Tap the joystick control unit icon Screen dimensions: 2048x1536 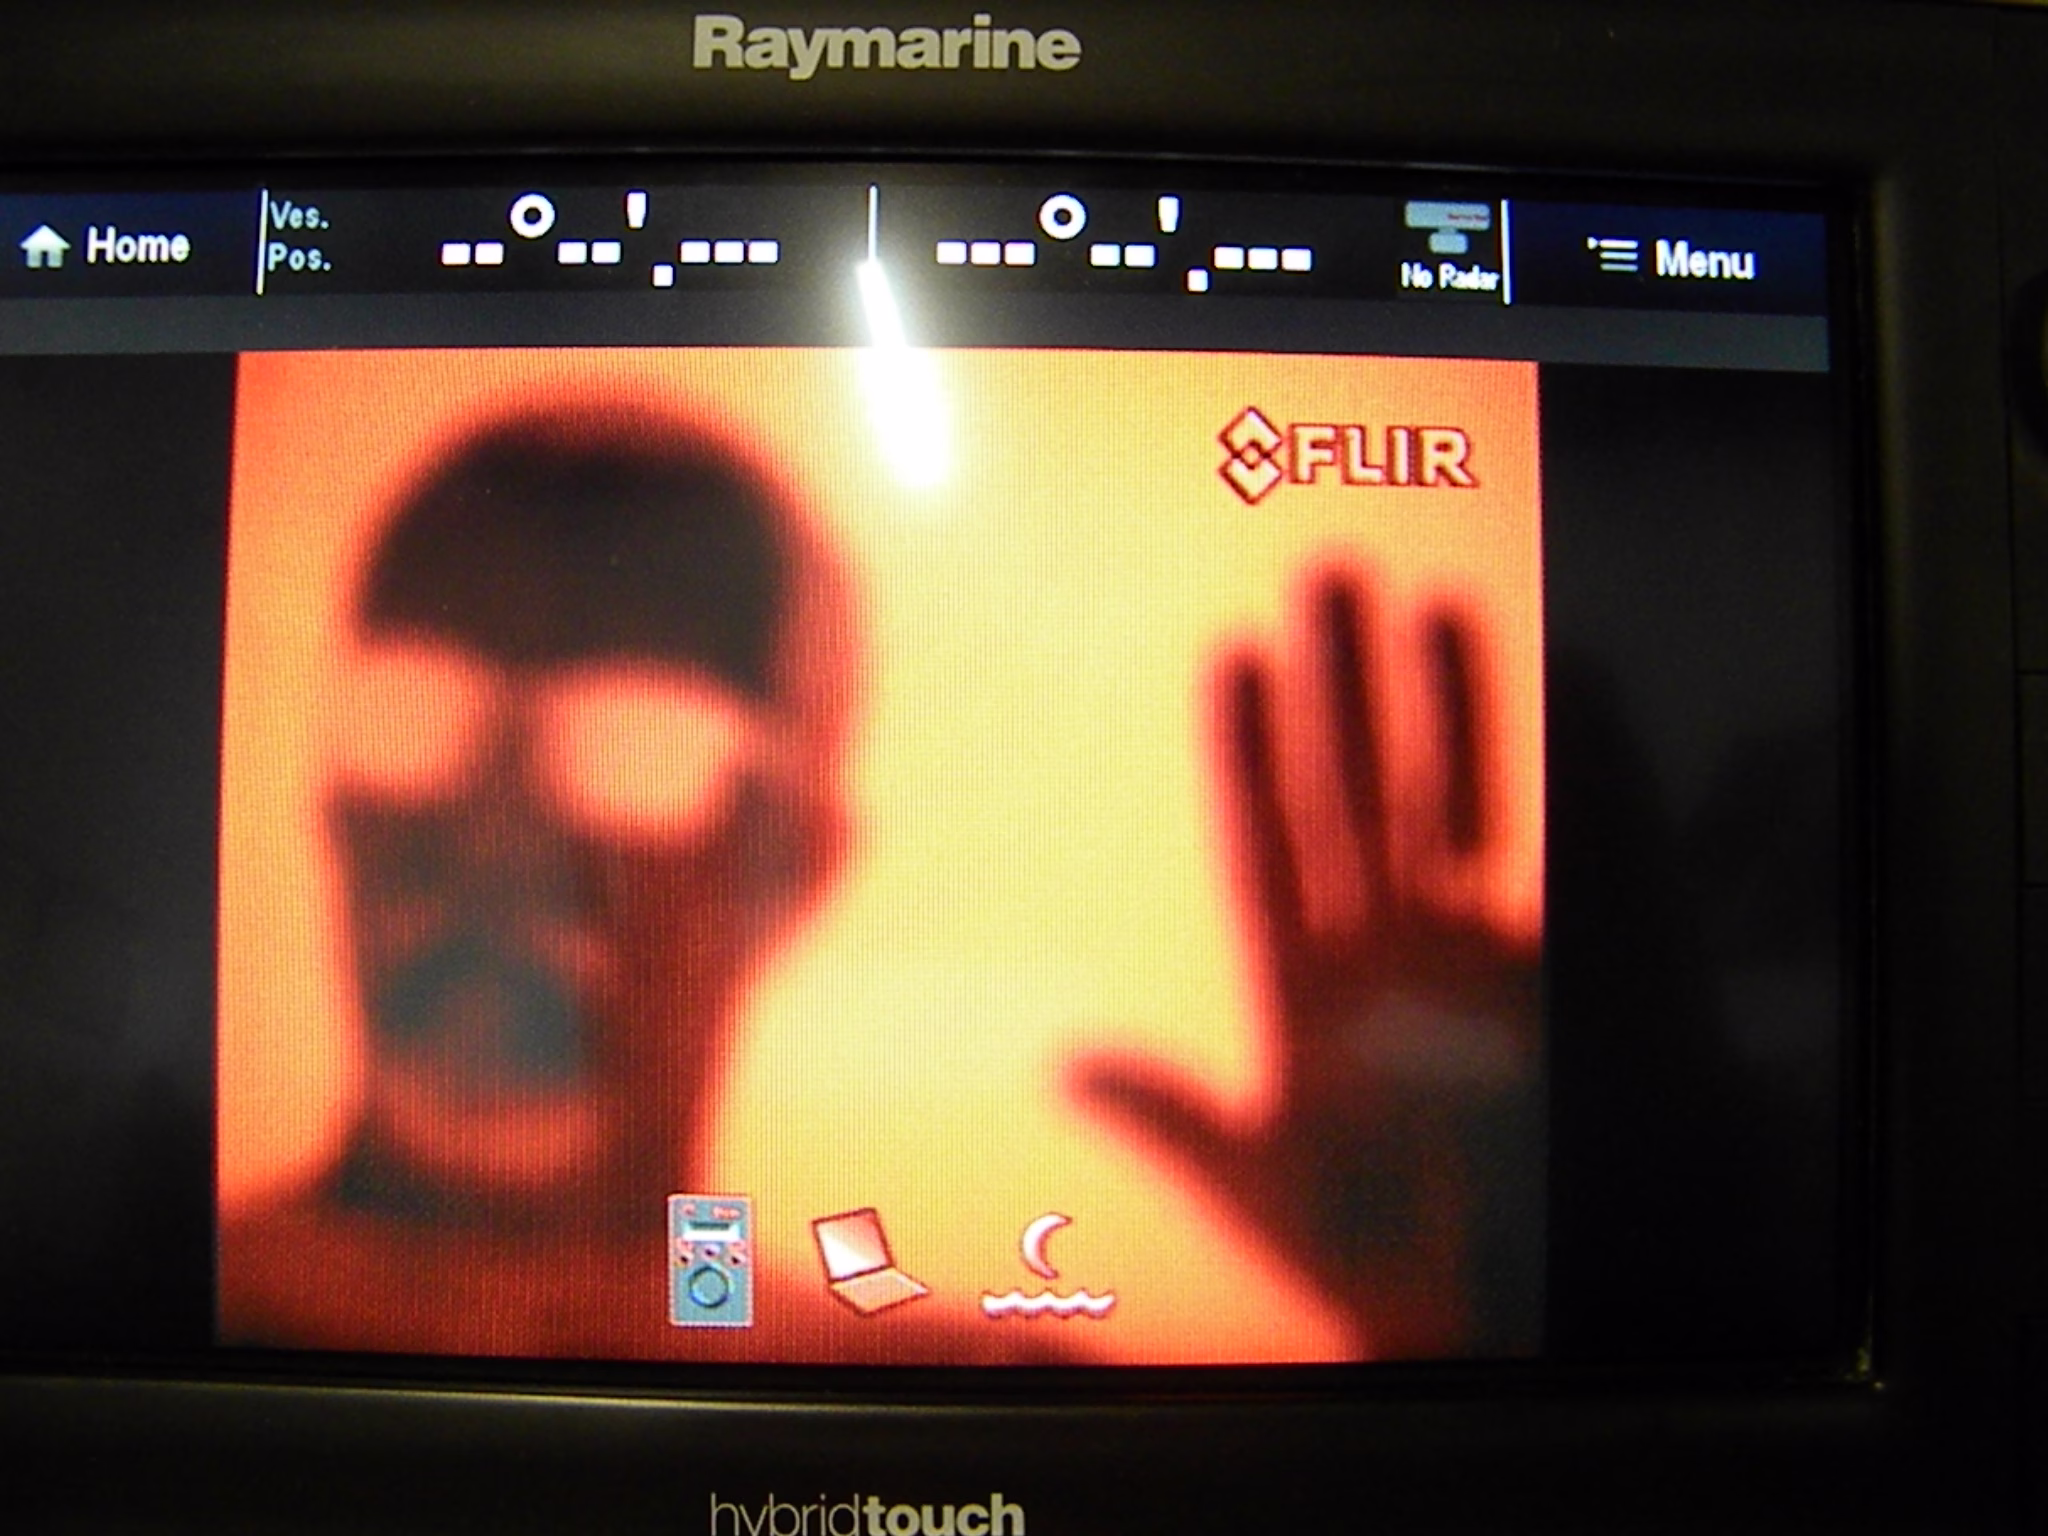coord(709,1261)
